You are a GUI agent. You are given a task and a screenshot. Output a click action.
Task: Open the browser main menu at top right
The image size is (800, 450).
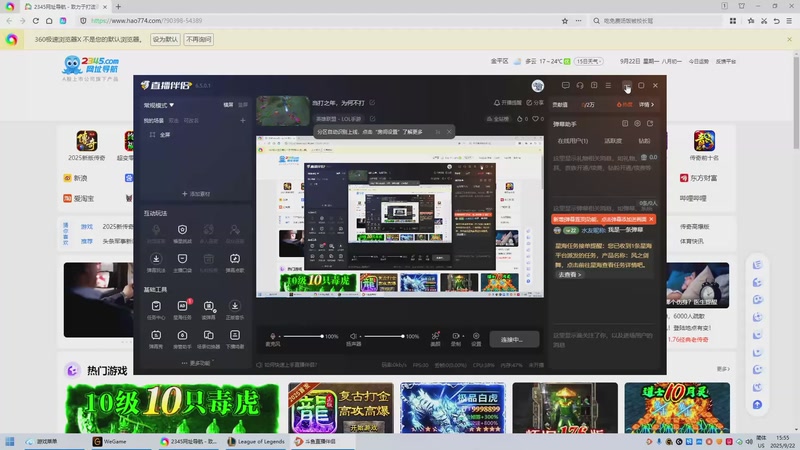[789, 21]
